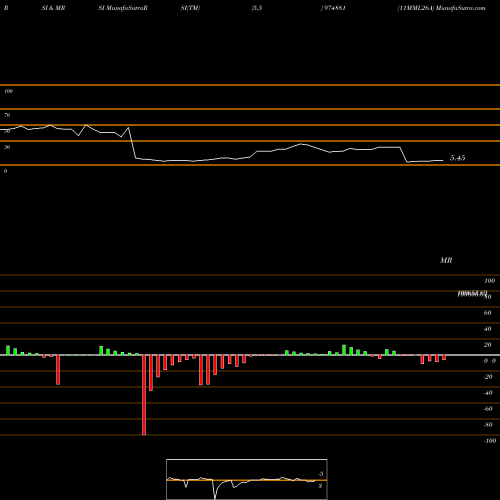The height and width of the screenshot is (500, 500).
Task: Click the 30 level label on RSI axis
Action: (7, 147)
